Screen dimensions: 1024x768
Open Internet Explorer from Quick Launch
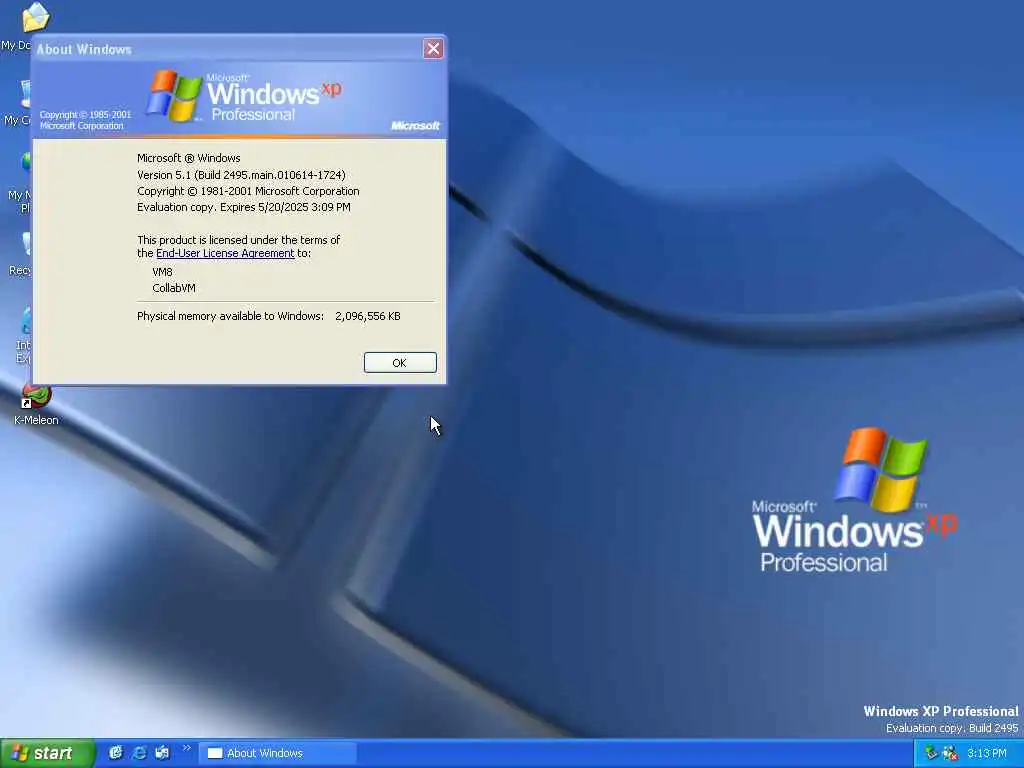(139, 753)
